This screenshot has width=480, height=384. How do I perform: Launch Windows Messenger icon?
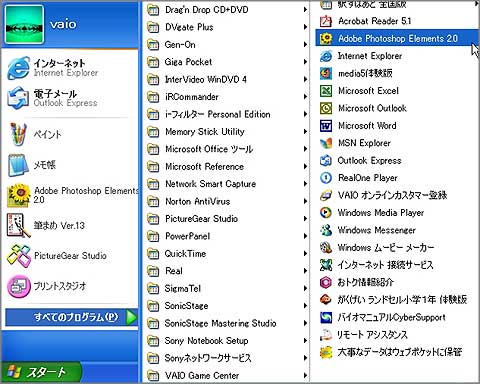click(x=326, y=230)
